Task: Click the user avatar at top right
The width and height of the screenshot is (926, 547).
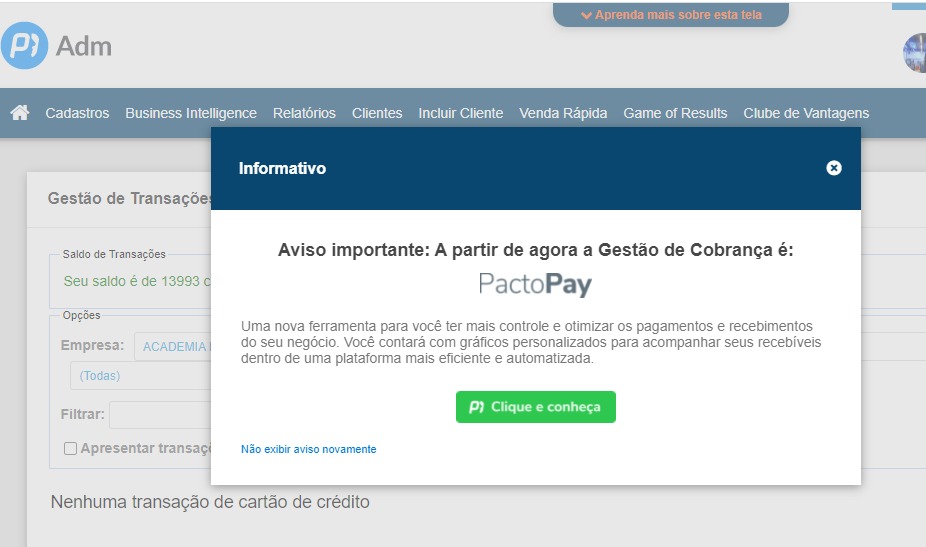Action: pyautogui.click(x=915, y=53)
